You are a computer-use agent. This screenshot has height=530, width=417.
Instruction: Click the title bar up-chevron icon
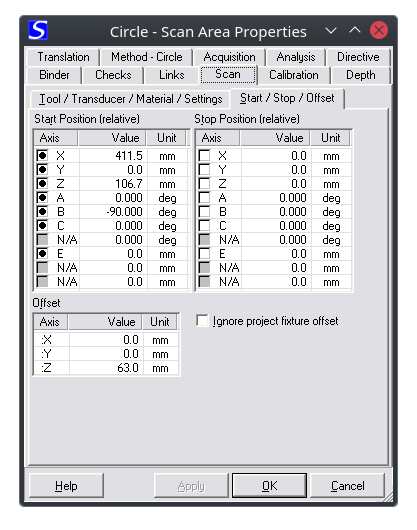point(355,30)
